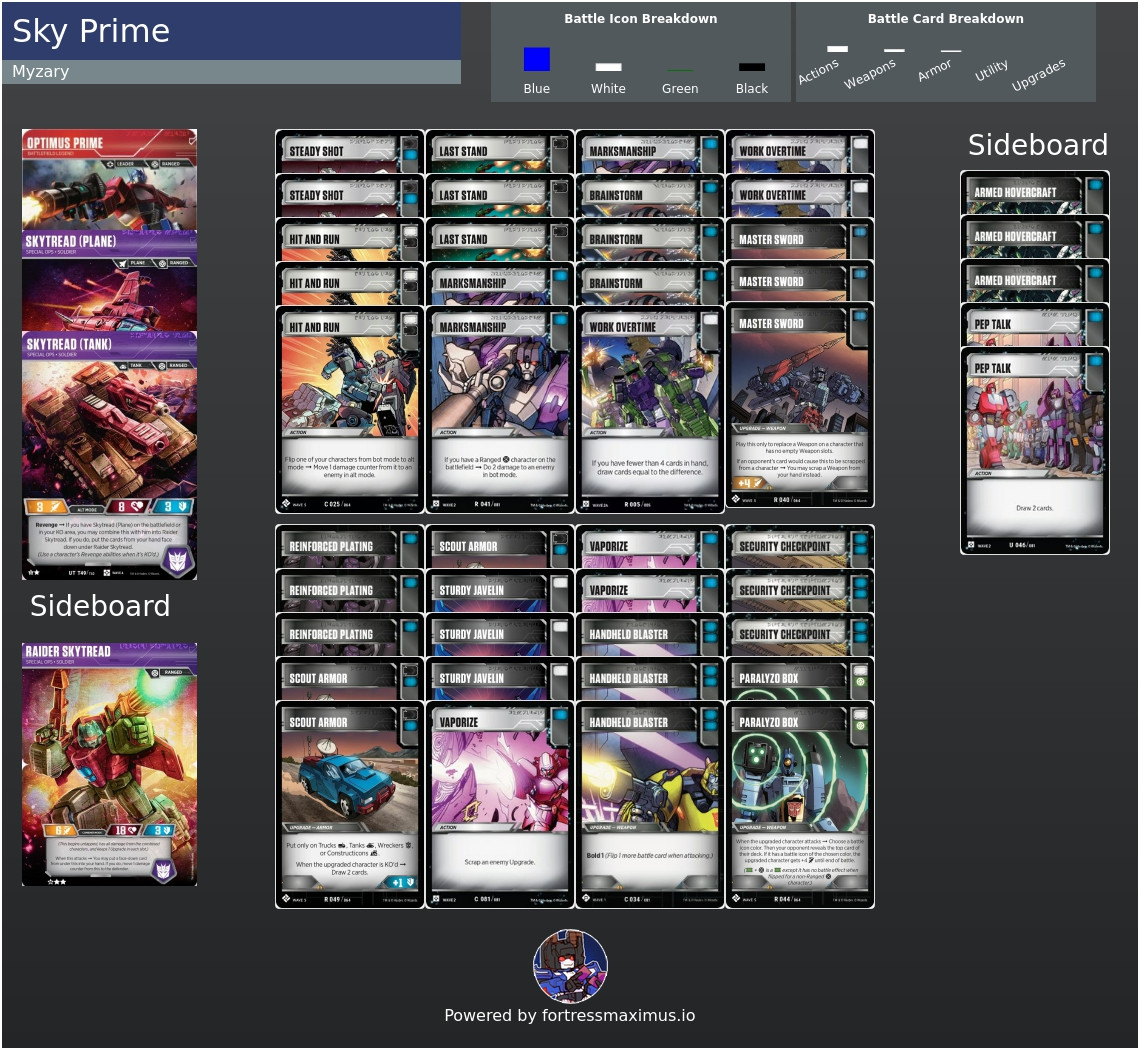Click the +1 defense bonus on full Scout Armor card
This screenshot has height=1050, width=1140.
click(403, 882)
